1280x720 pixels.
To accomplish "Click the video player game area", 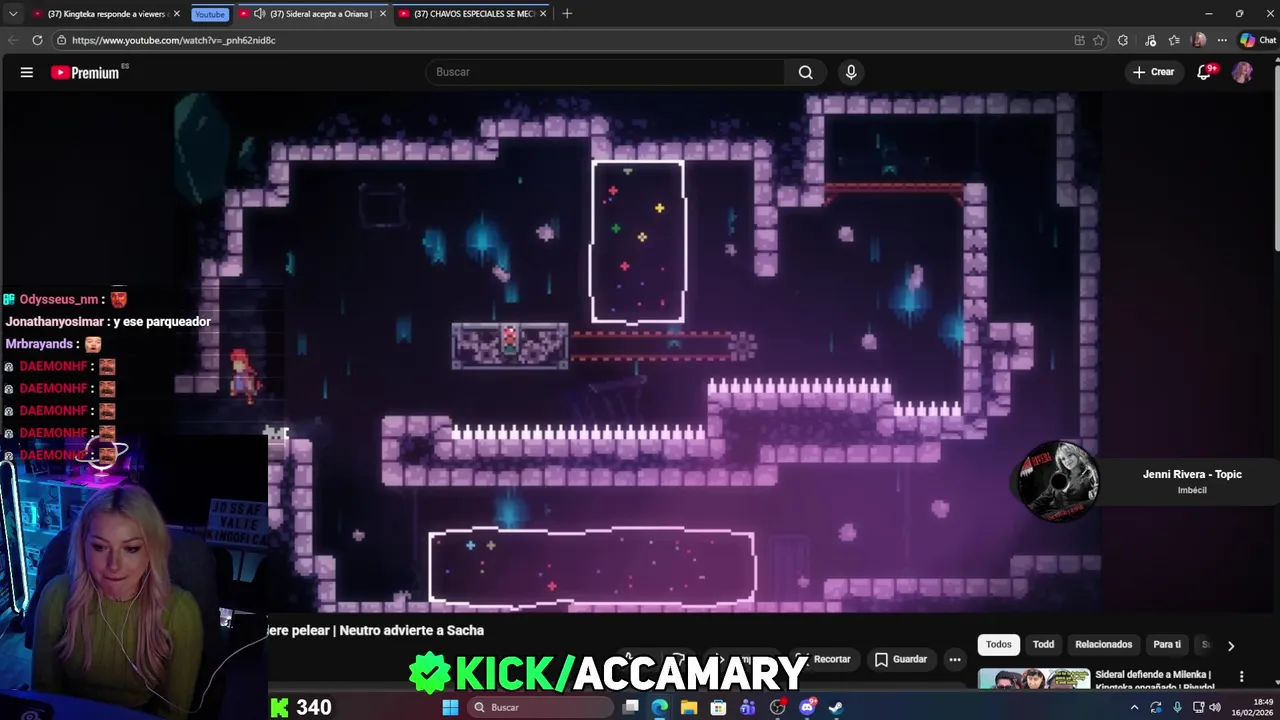I will coord(640,350).
